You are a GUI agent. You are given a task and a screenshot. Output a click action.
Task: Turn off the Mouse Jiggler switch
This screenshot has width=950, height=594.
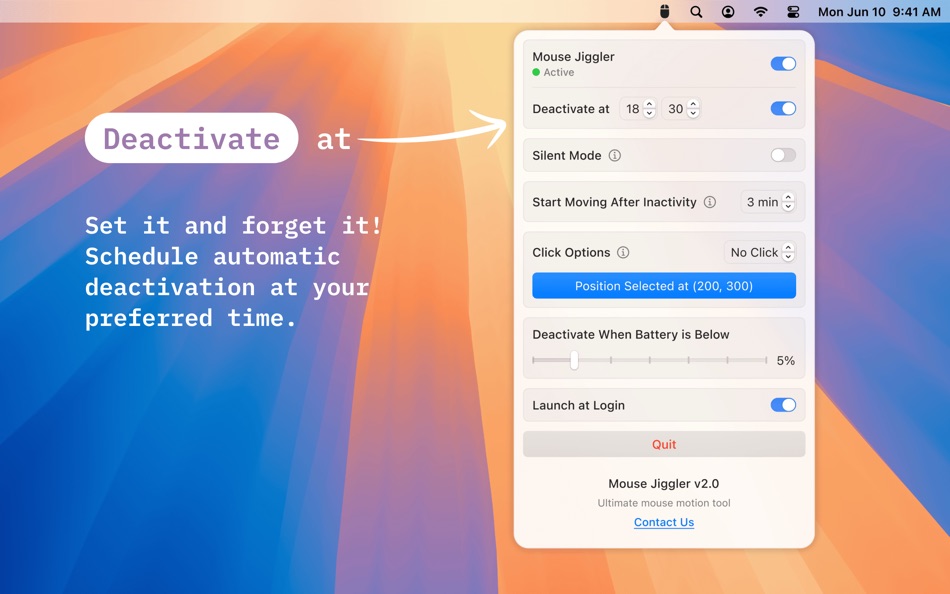point(783,64)
